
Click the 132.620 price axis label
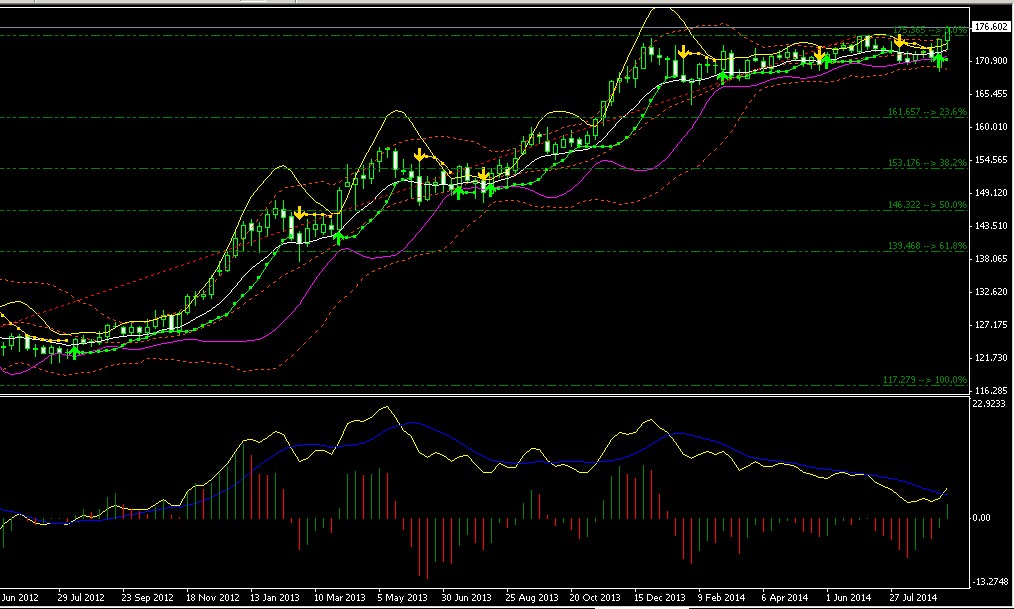(991, 292)
